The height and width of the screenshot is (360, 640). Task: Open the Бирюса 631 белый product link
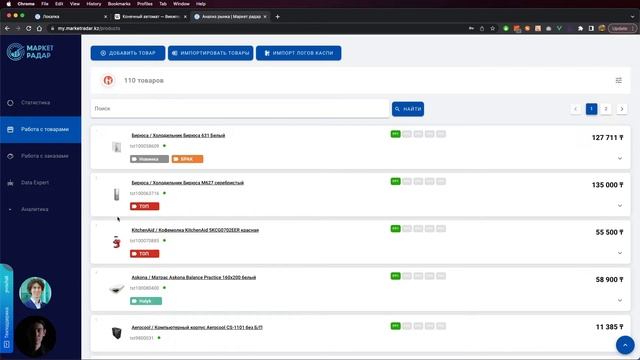[x=178, y=135]
